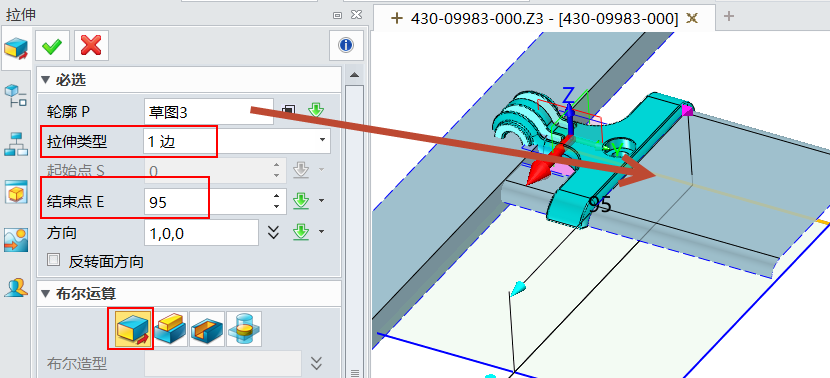Select the base Boolean operation icon

[131, 328]
